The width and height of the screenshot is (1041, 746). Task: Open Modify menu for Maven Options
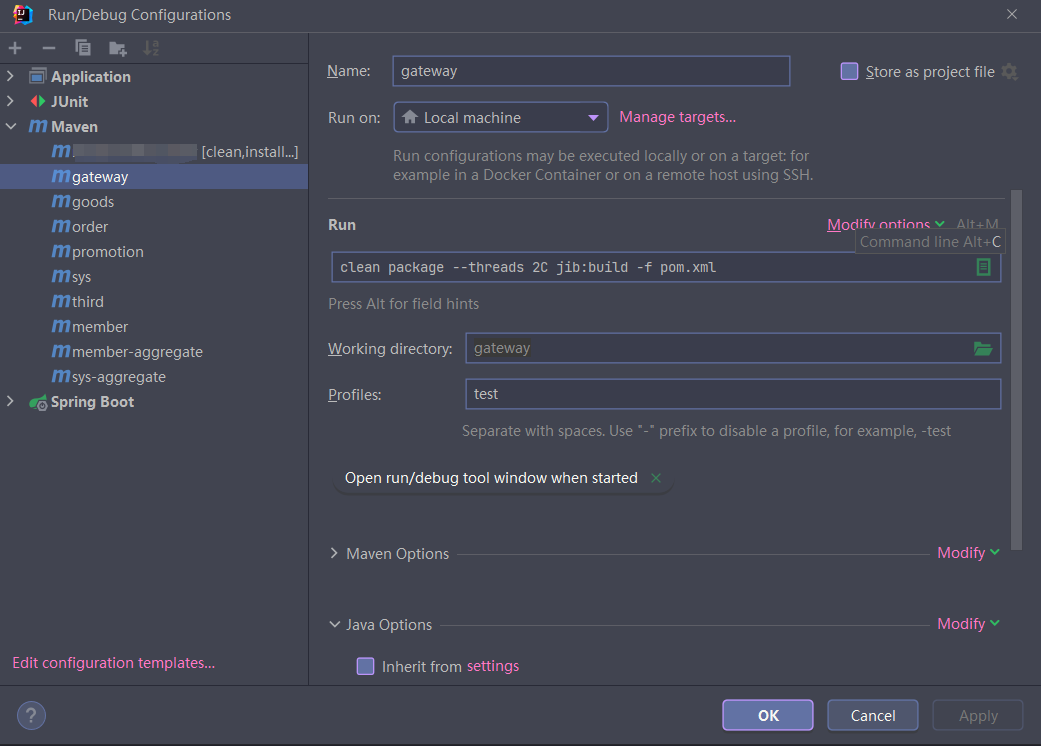pyautogui.click(x=968, y=553)
